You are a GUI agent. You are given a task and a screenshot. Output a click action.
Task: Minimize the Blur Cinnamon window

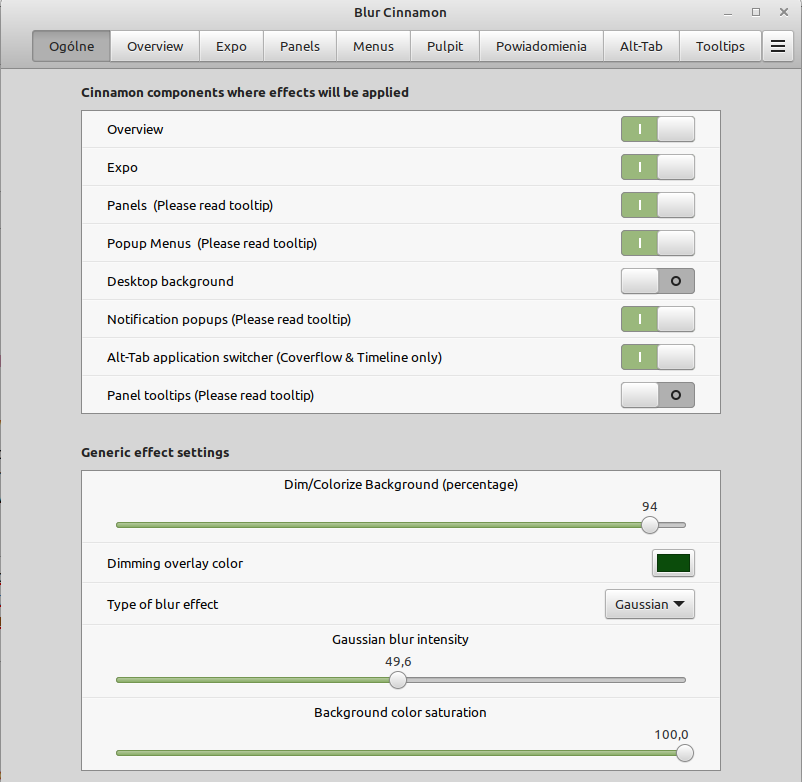(728, 13)
